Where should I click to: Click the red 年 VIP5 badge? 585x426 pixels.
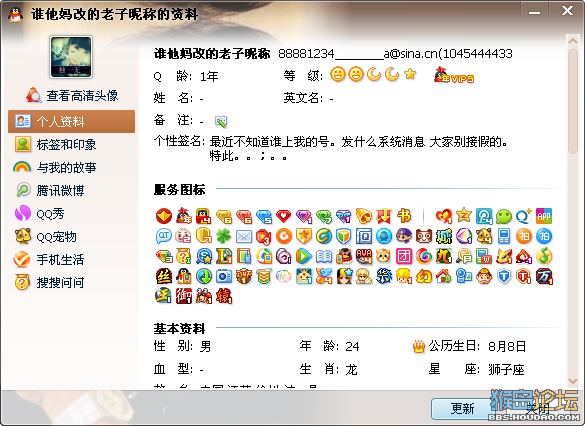(453, 75)
